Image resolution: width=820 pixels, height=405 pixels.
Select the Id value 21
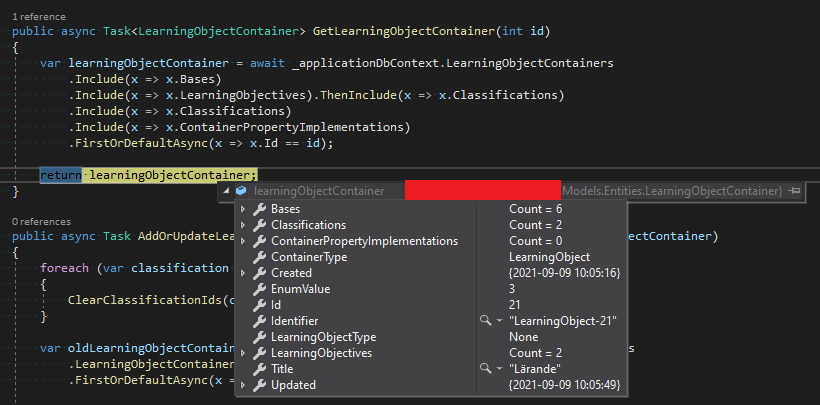click(x=515, y=305)
